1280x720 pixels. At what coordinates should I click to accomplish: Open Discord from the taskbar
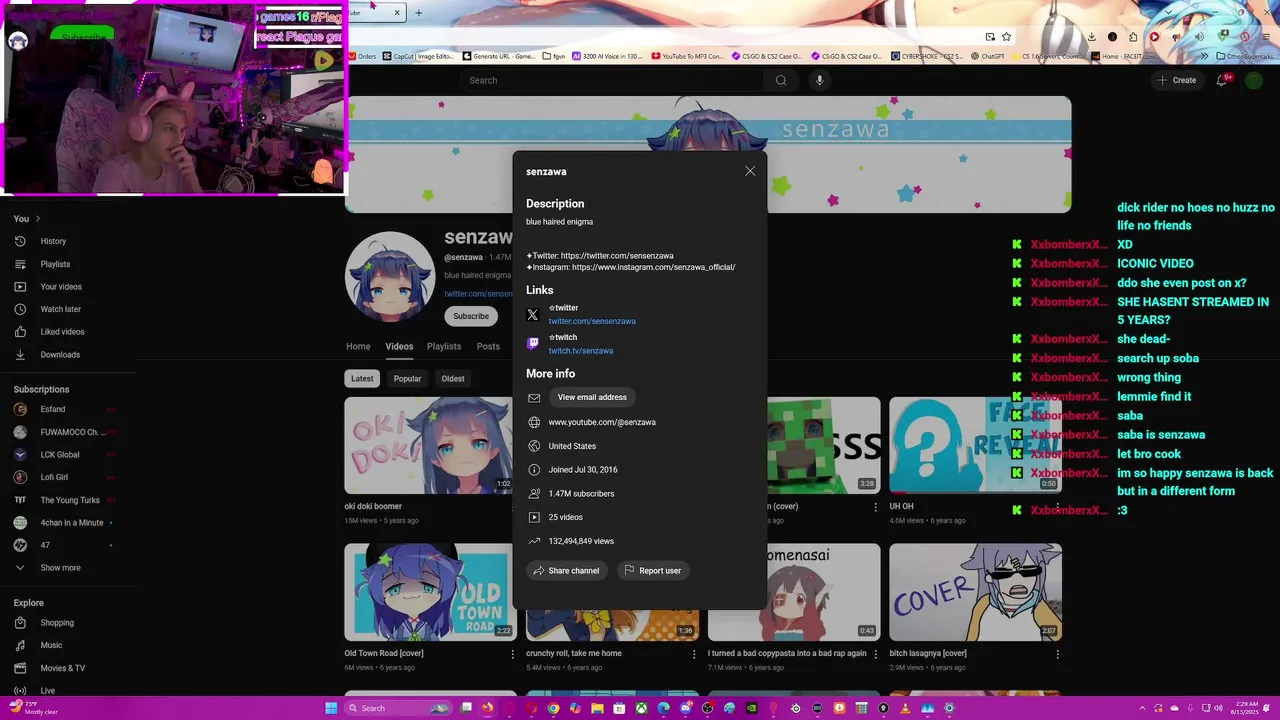686,708
